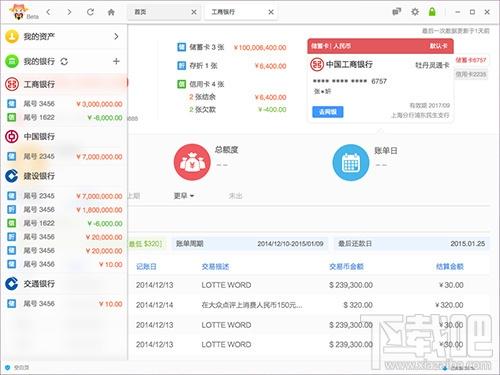Click the 默认卡 label on card header
This screenshot has width=500, height=375.
438,46
